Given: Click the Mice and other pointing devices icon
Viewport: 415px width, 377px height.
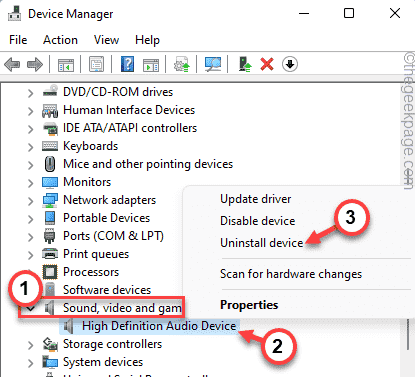Looking at the screenshot, I should [x=50, y=164].
